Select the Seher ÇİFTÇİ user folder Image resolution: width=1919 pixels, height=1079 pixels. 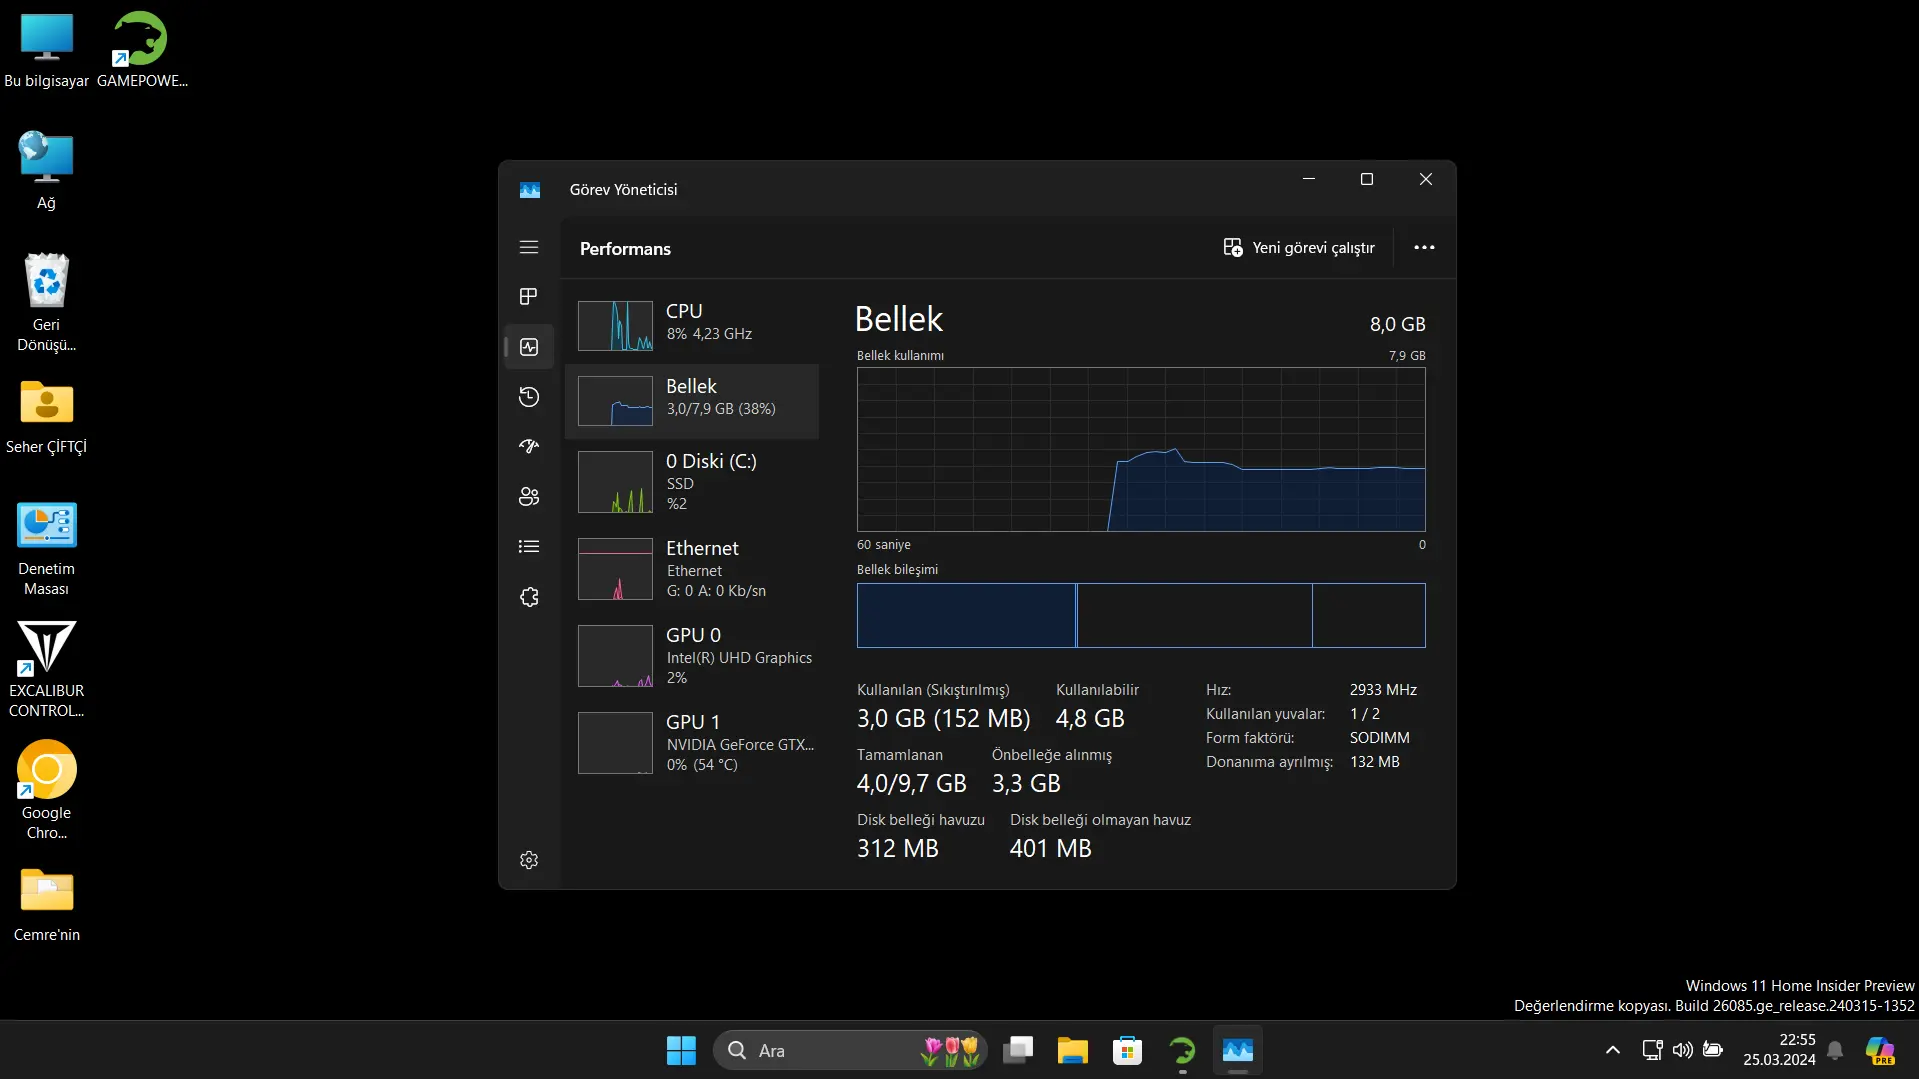pos(46,417)
